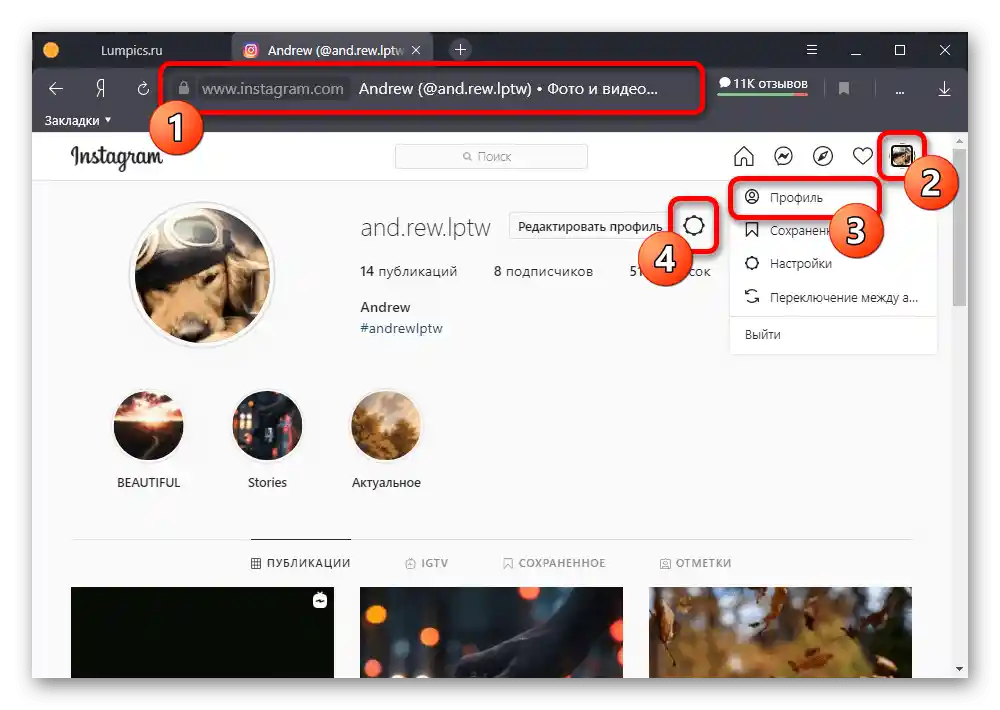Click the Andrew display name
The image size is (1000, 710).
click(x=385, y=307)
